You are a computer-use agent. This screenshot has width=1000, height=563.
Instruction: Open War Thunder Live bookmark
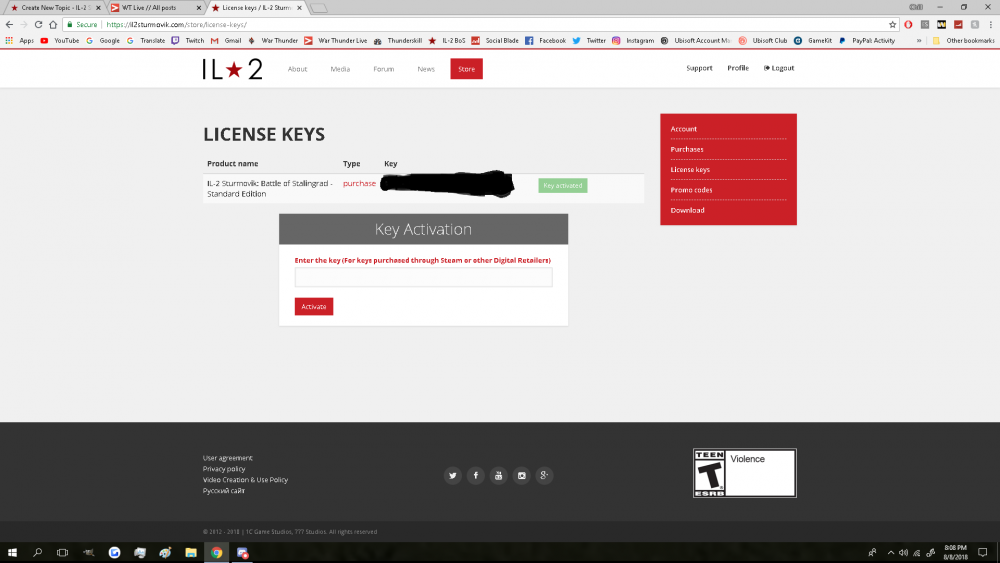click(x=335, y=40)
